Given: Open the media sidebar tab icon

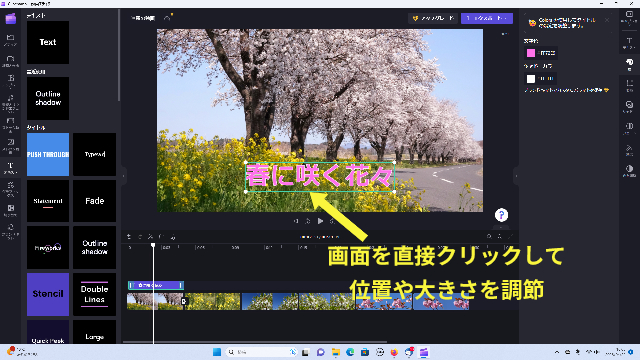Looking at the screenshot, I should click(x=11, y=40).
